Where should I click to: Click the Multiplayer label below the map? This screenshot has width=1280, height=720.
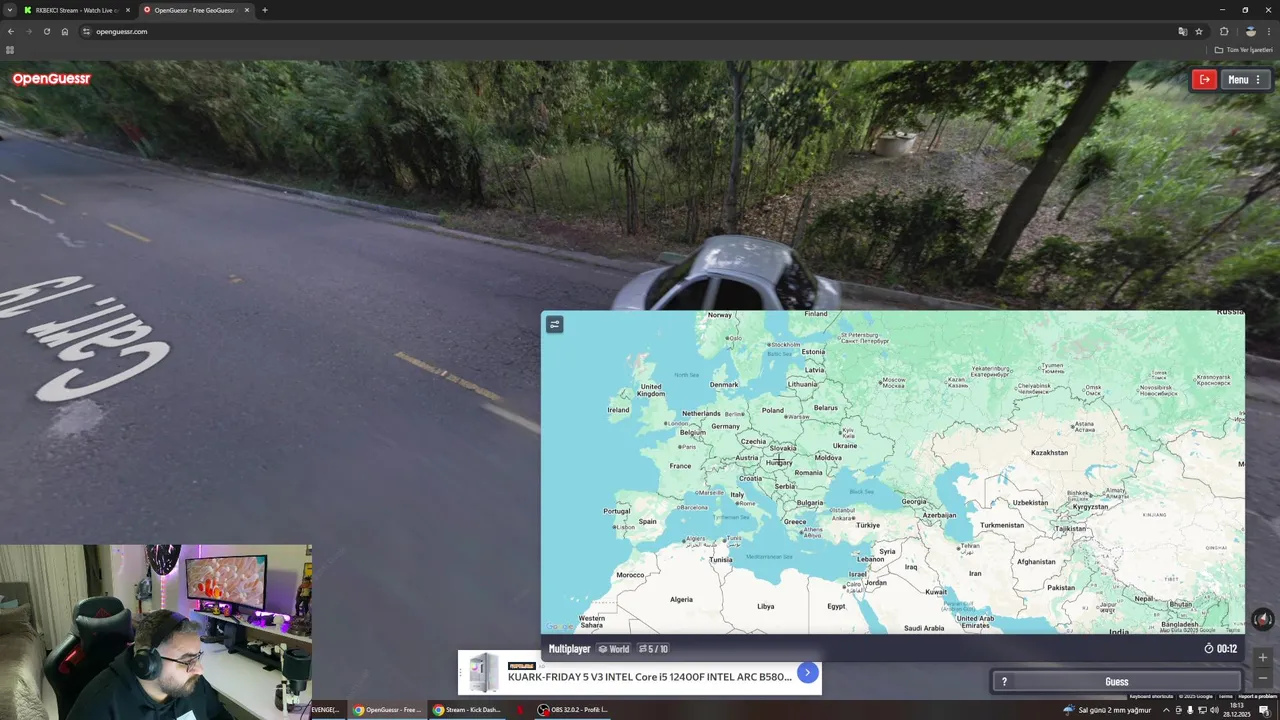(569, 649)
